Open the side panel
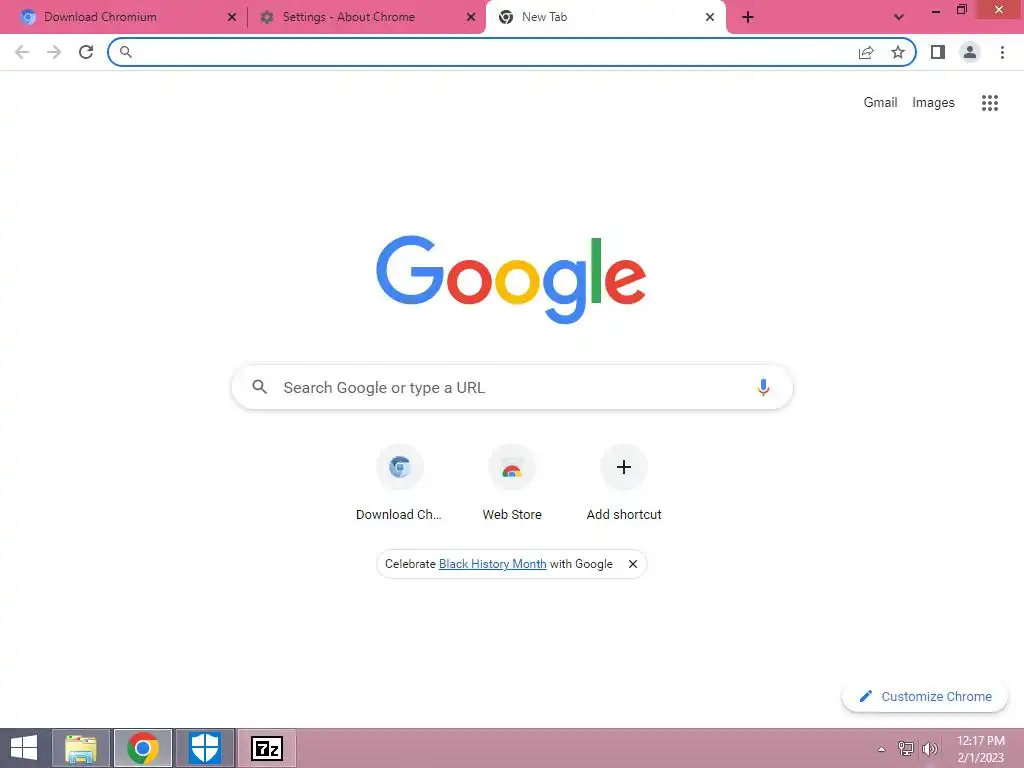1024x768 pixels. pos(938,52)
